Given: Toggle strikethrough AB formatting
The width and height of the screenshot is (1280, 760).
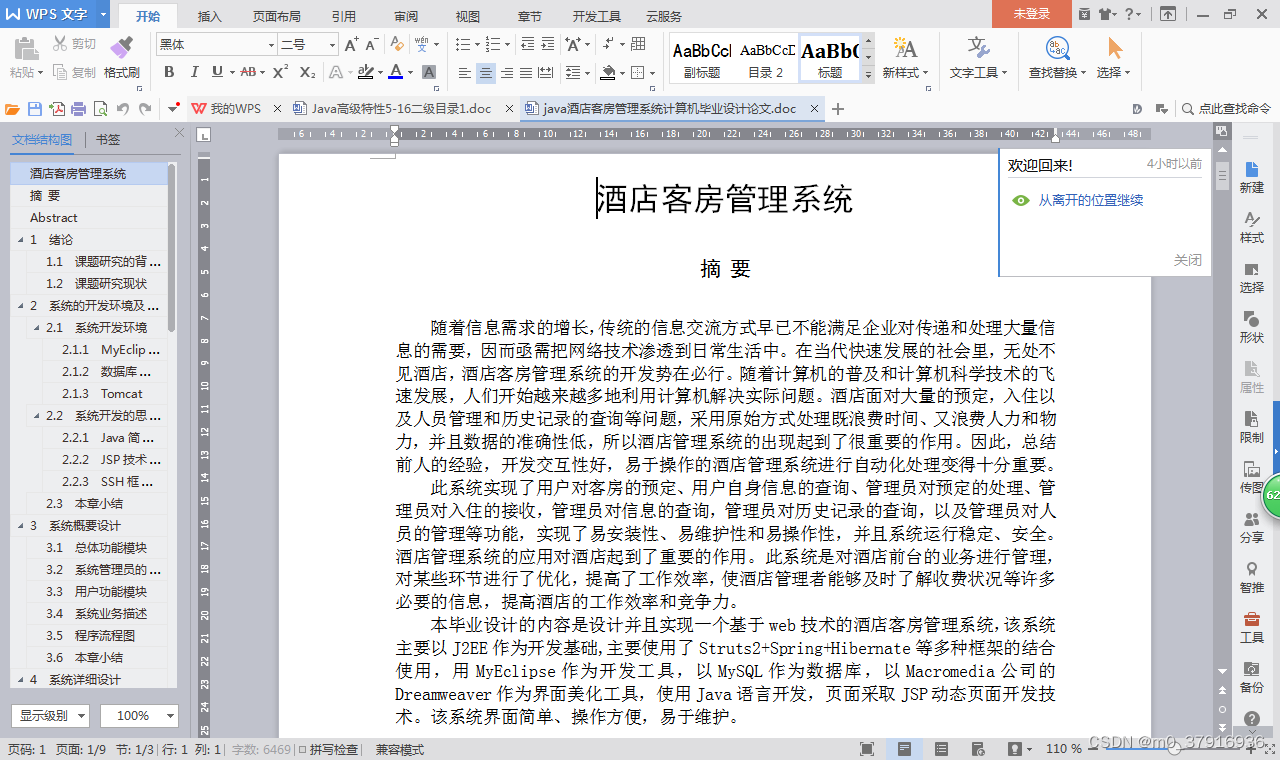Looking at the screenshot, I should pos(248,72).
